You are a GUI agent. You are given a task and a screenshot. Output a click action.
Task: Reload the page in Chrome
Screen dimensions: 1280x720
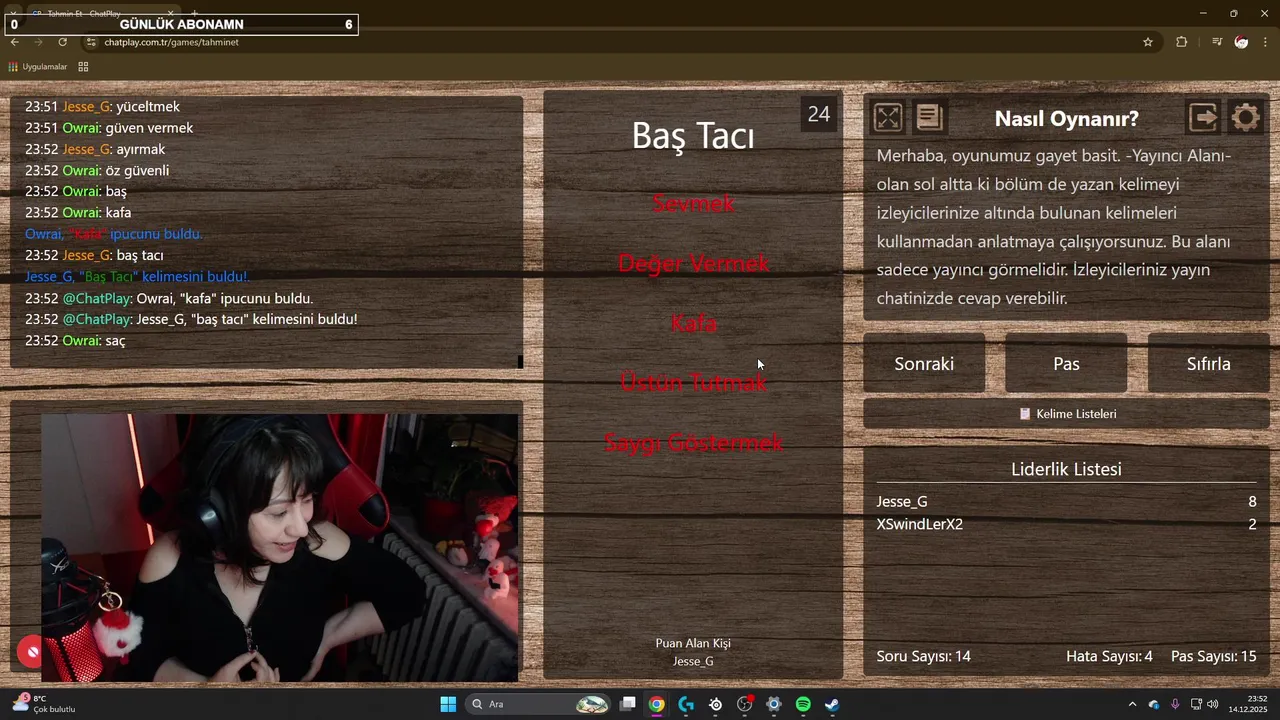[62, 42]
